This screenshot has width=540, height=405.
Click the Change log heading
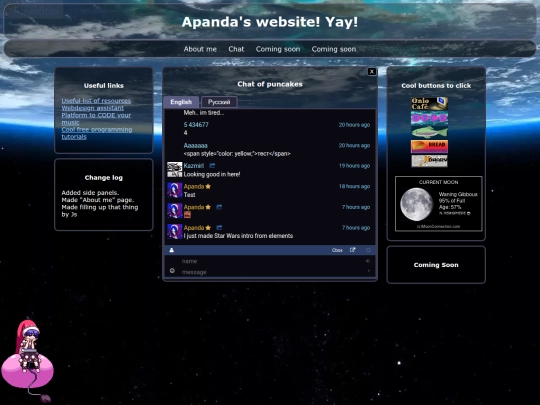point(104,178)
